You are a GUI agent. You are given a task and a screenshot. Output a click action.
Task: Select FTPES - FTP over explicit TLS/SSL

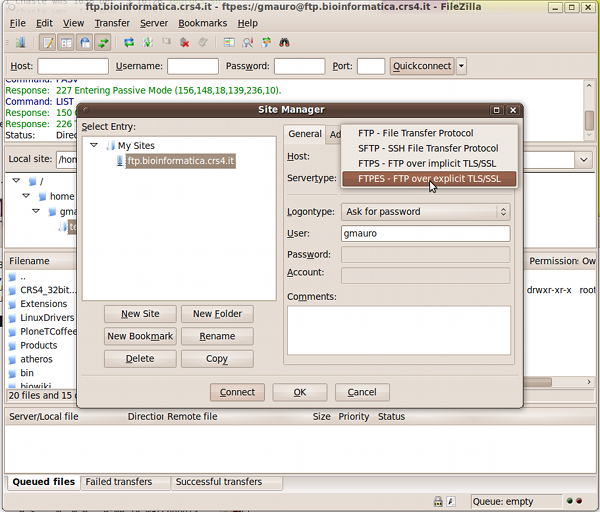(x=429, y=179)
